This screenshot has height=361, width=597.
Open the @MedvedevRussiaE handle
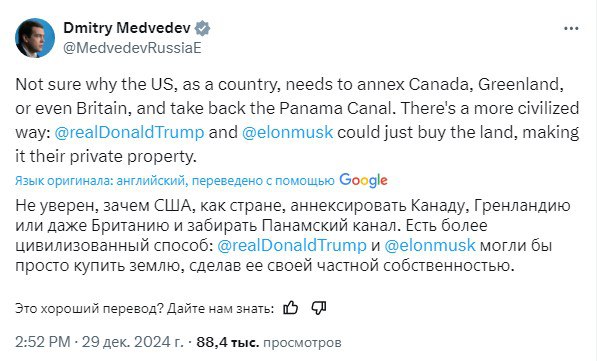tap(132, 48)
